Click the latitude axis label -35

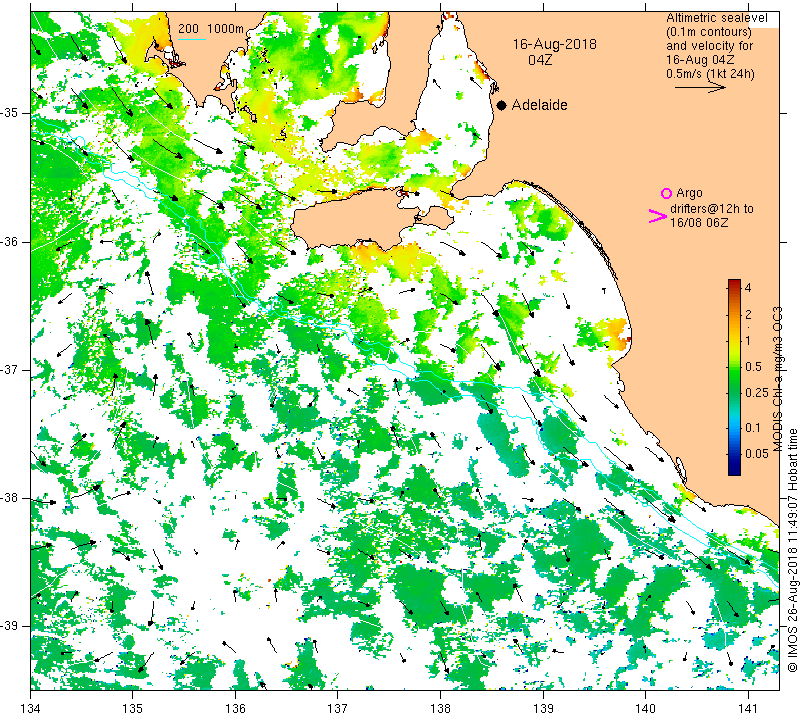coord(9,113)
